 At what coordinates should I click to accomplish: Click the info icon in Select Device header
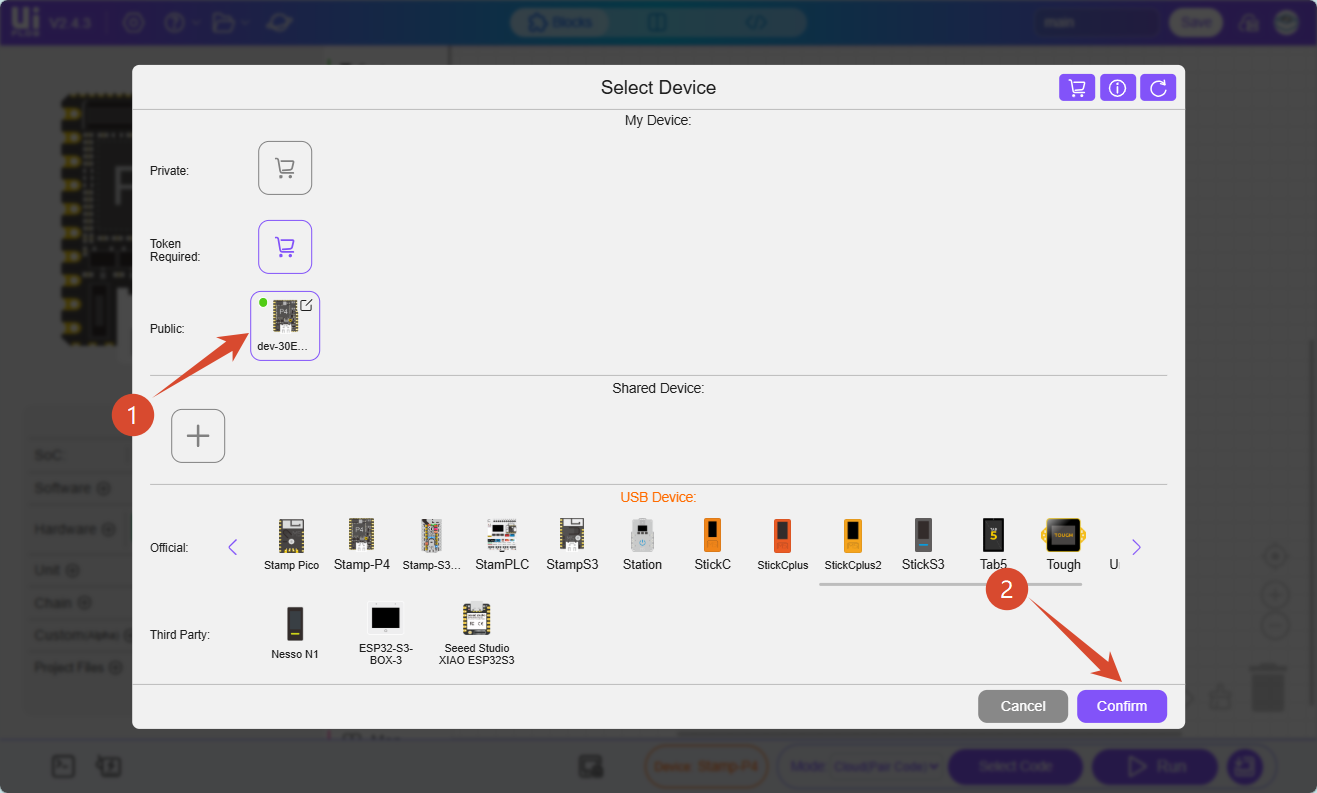point(1117,88)
